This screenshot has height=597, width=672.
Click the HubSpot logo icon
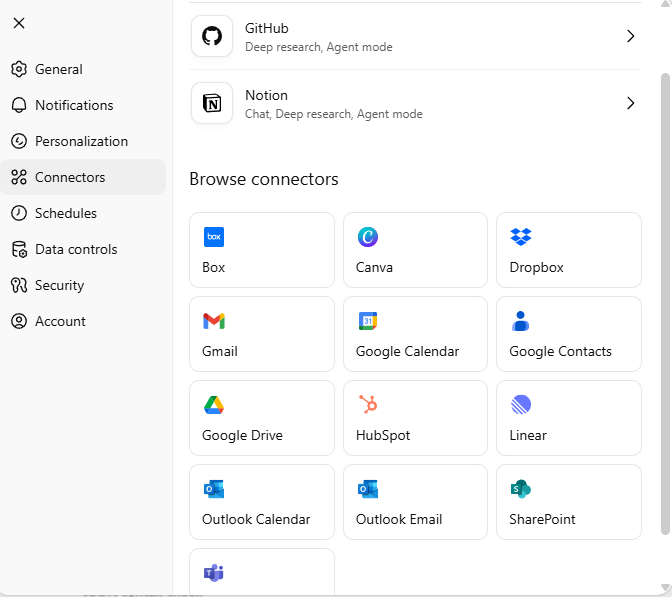tap(368, 404)
